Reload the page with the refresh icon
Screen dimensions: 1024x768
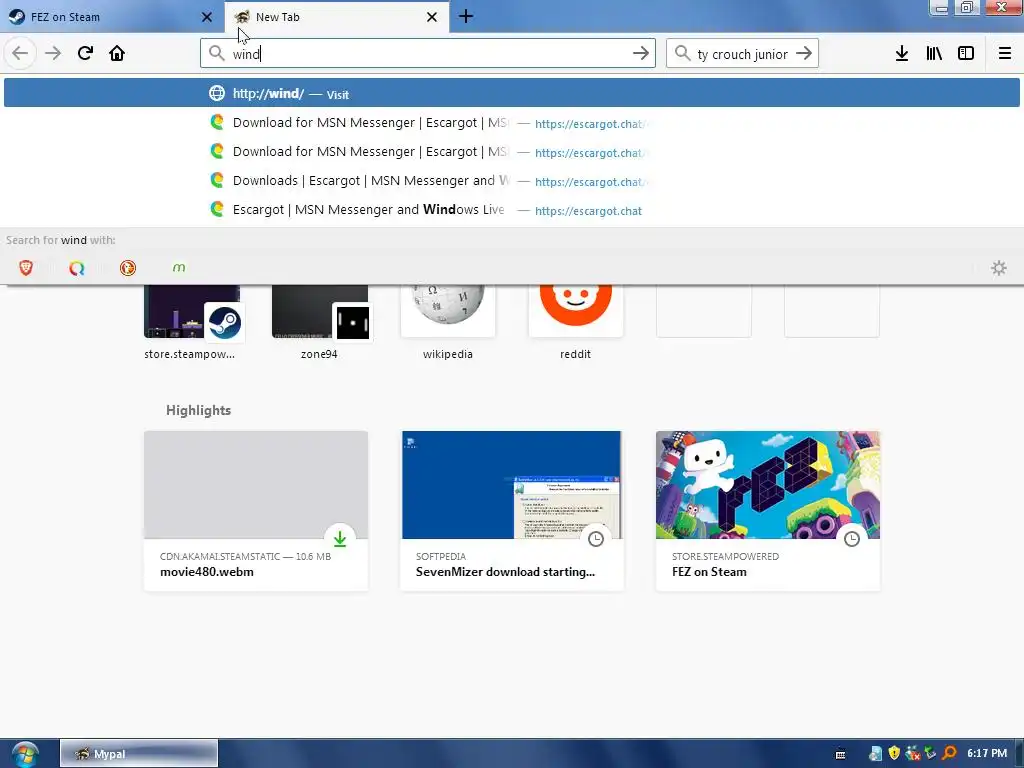coord(85,54)
